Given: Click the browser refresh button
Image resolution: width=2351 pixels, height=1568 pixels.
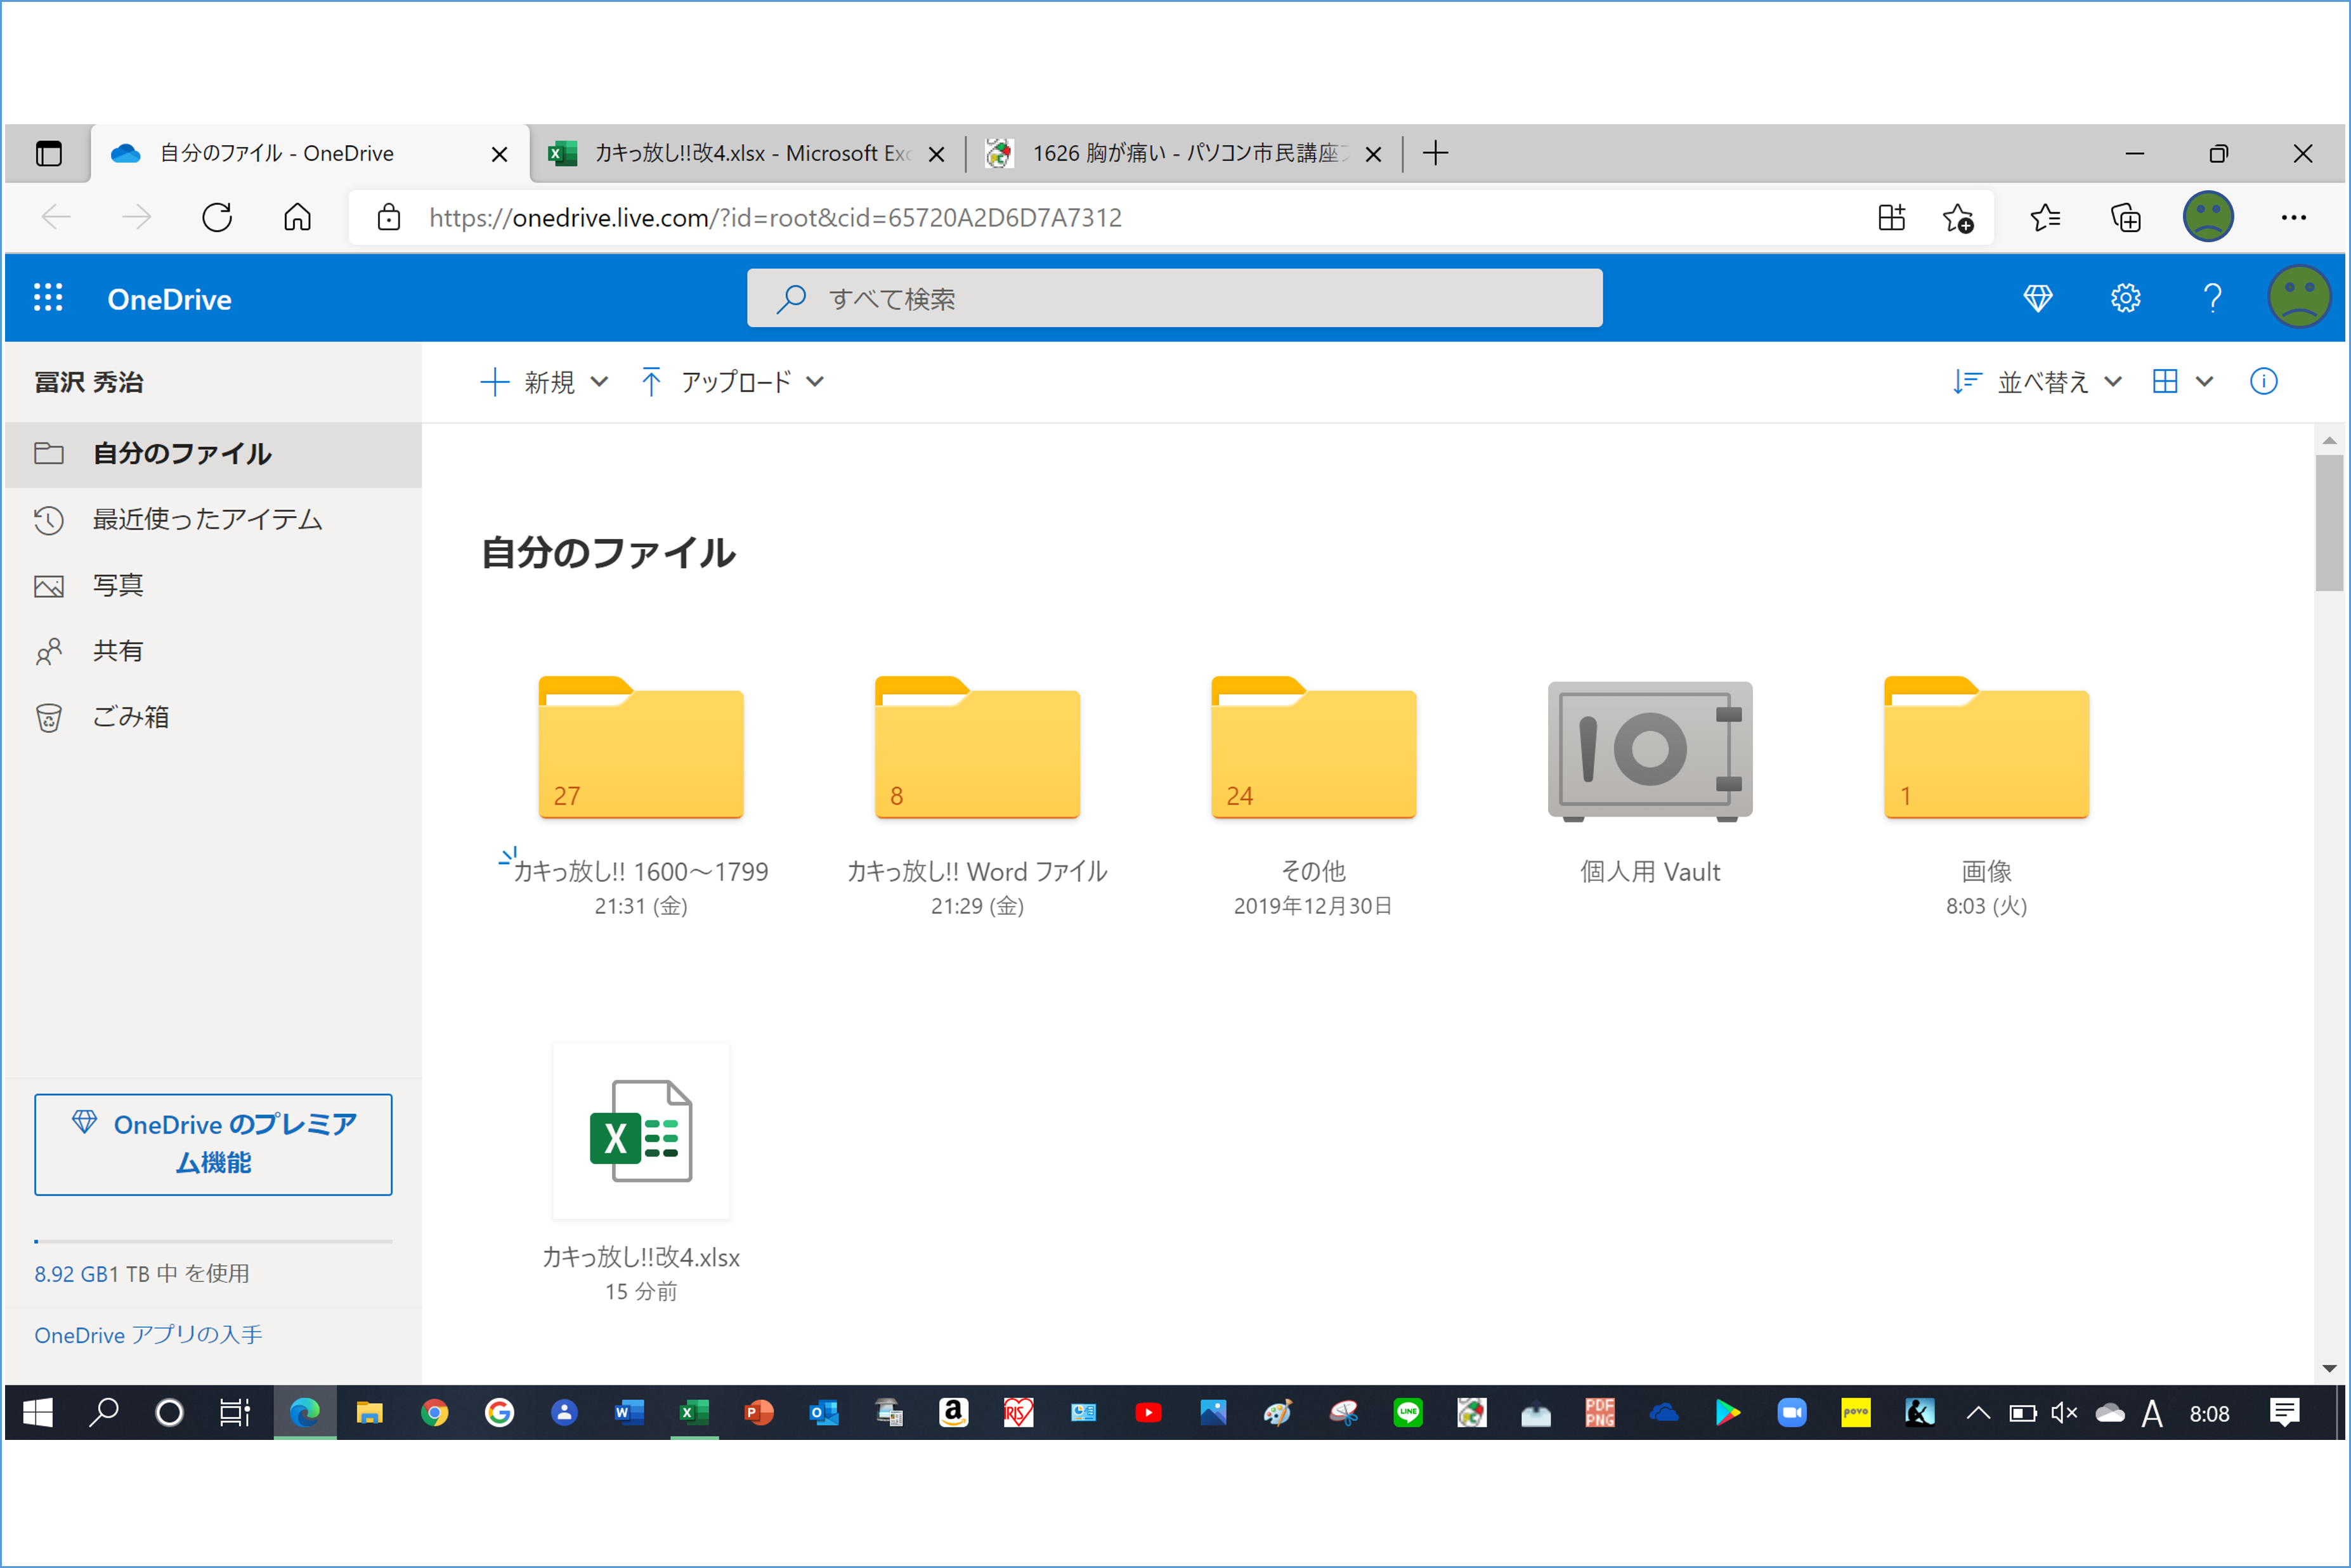Looking at the screenshot, I should point(216,217).
